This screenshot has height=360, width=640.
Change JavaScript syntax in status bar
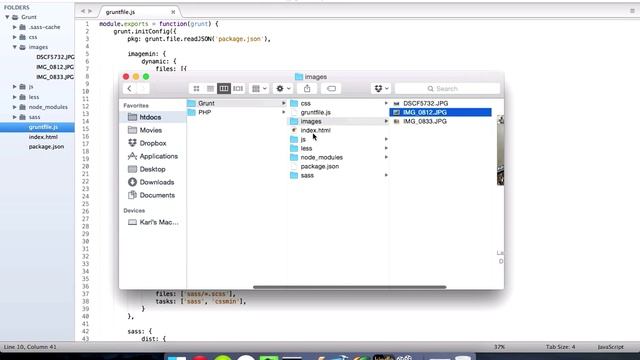click(611, 347)
